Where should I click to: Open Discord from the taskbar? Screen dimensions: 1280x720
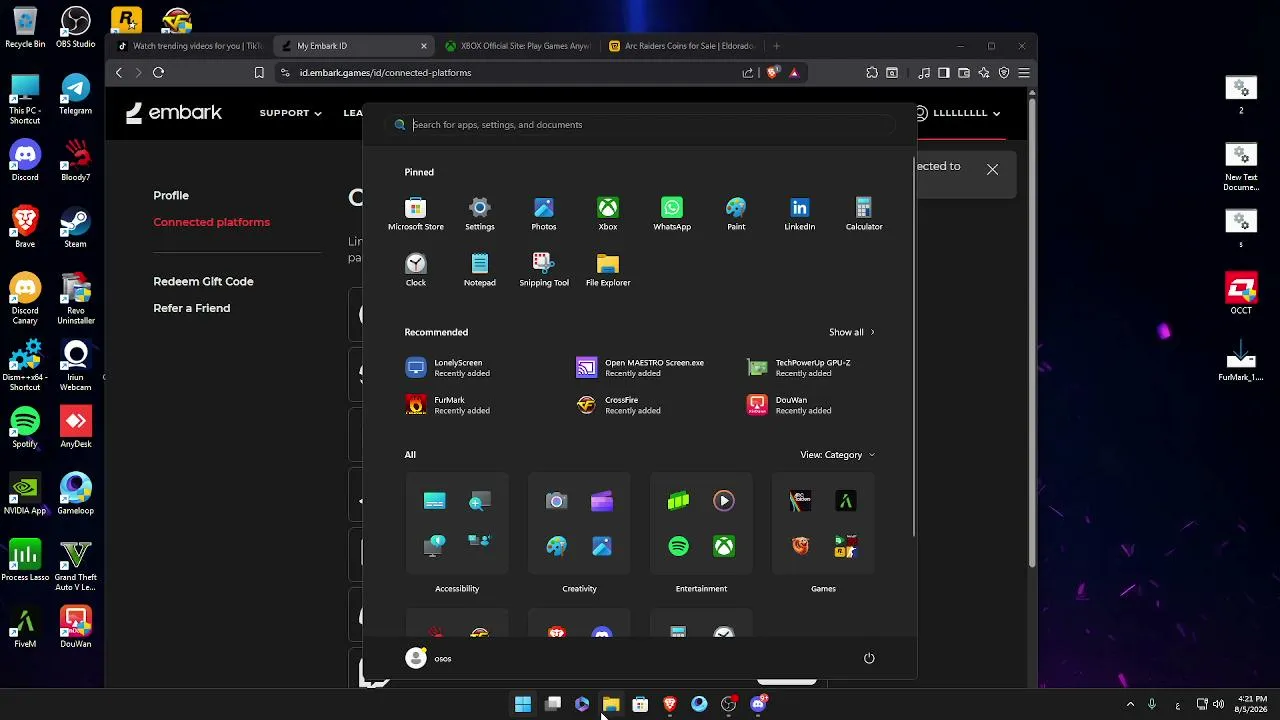tap(758, 705)
